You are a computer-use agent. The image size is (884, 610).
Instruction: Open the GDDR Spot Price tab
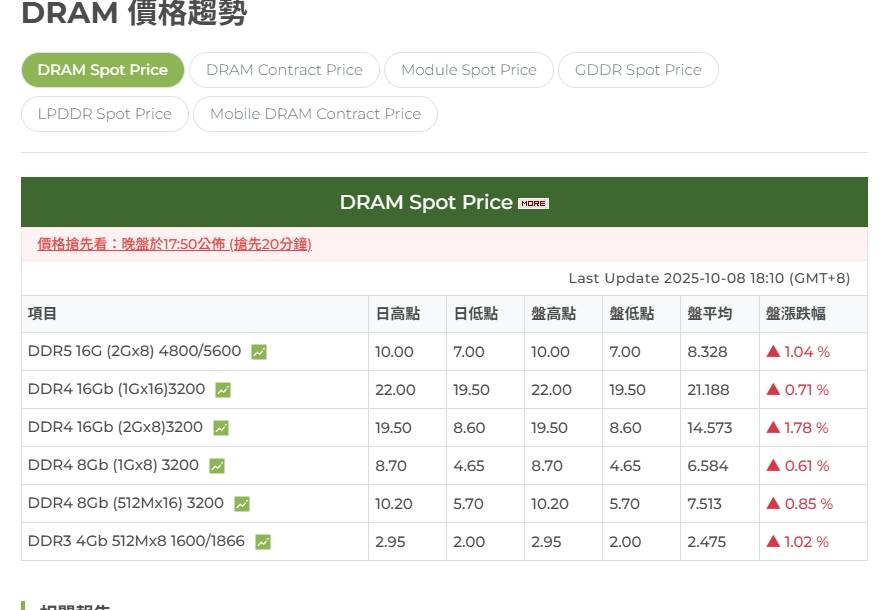[x=638, y=70]
